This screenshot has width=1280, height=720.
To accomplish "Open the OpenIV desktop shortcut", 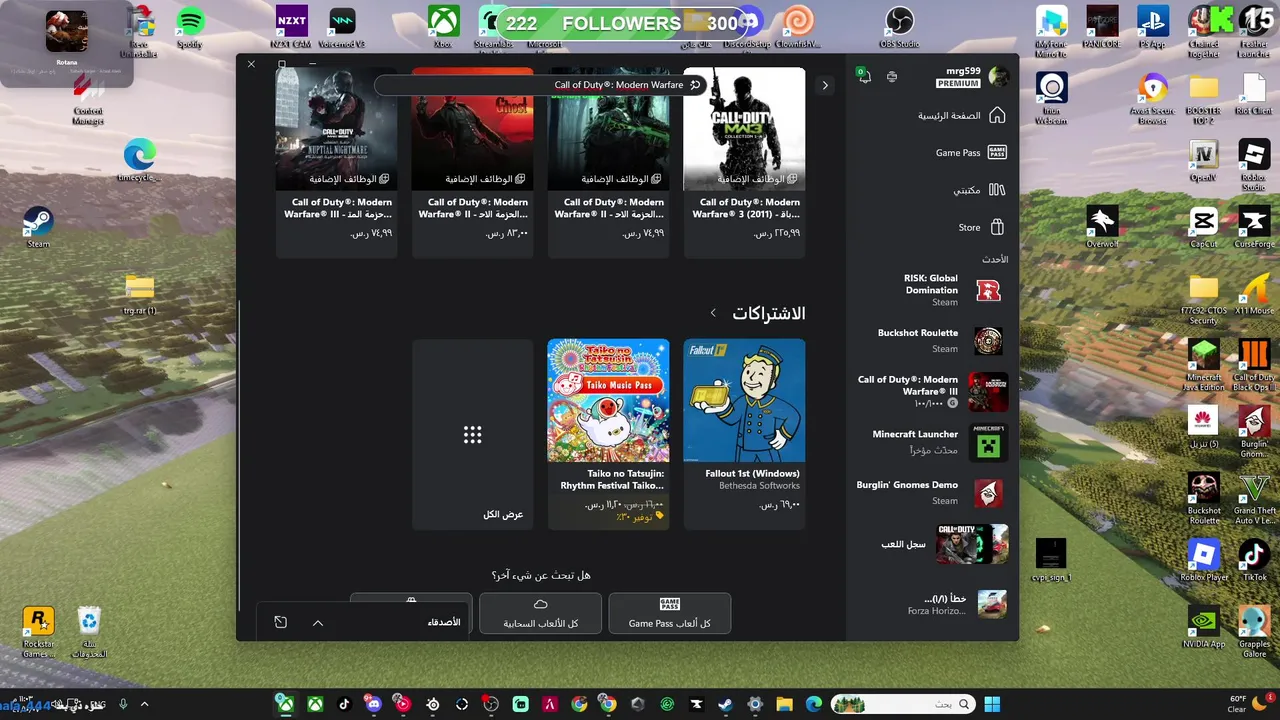I will [1203, 160].
